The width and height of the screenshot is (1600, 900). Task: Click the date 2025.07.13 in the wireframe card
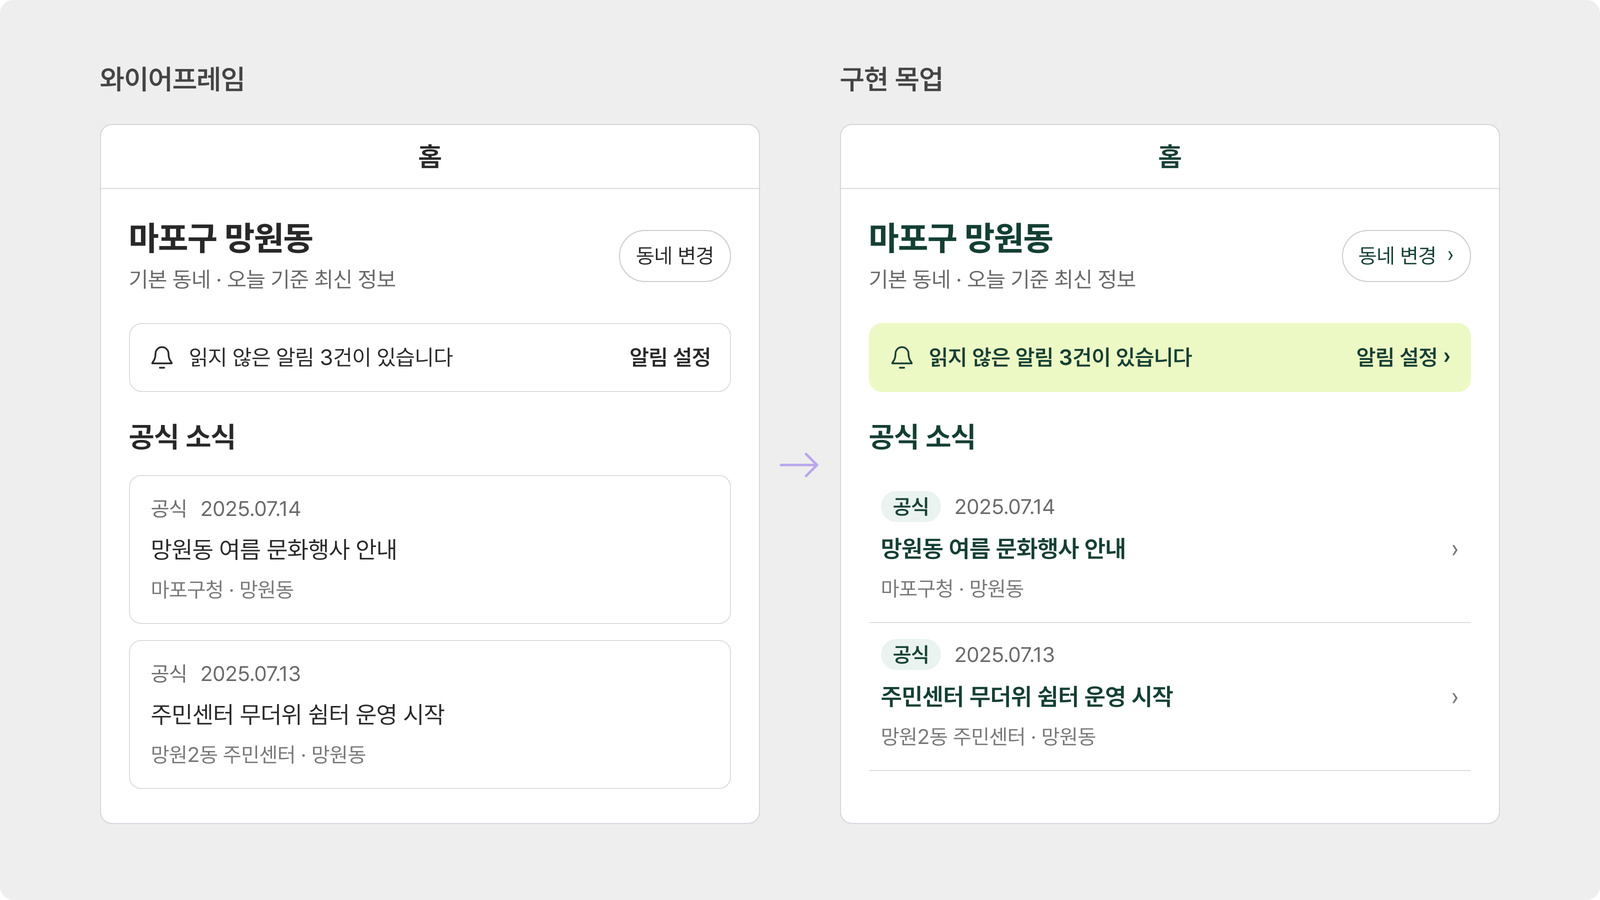click(x=251, y=674)
